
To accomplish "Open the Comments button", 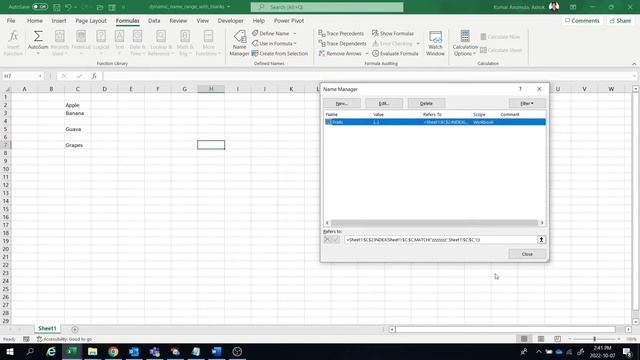I will click(582, 20).
